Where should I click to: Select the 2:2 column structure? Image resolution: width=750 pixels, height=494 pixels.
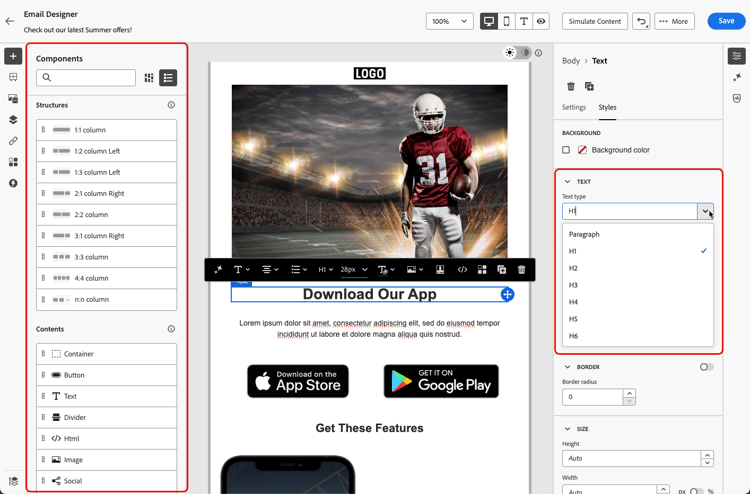click(x=106, y=214)
